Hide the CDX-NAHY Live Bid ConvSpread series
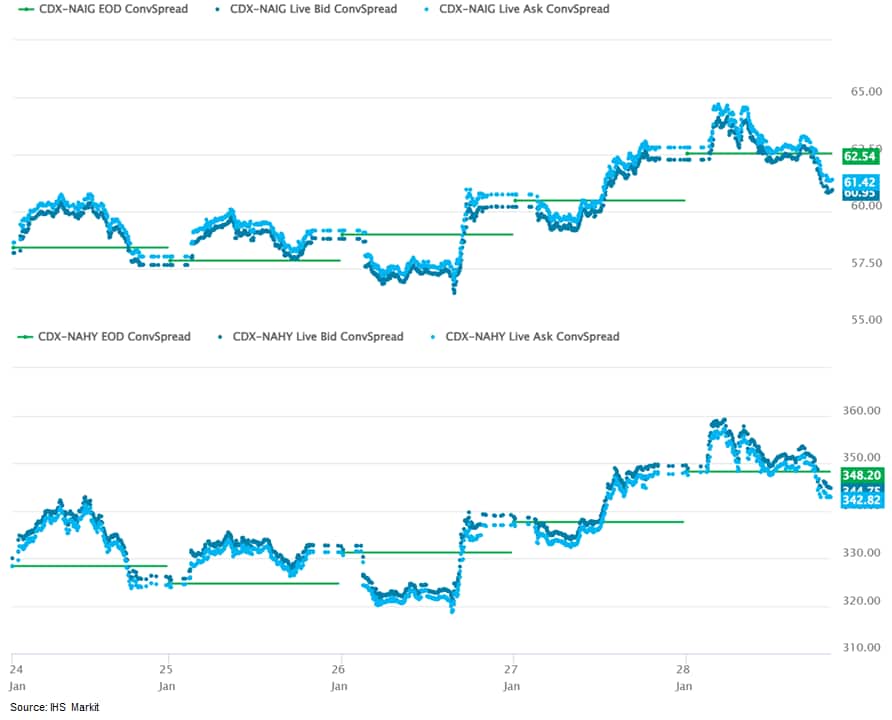Viewport: 892px width, 720px height. pos(317,337)
